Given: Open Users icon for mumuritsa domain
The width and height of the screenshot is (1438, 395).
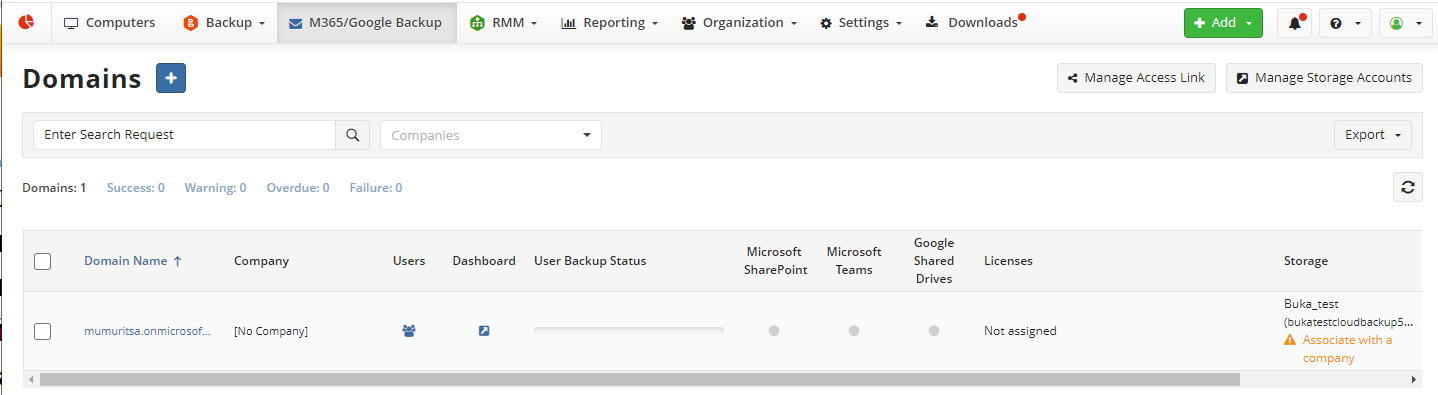Looking at the screenshot, I should (x=409, y=331).
